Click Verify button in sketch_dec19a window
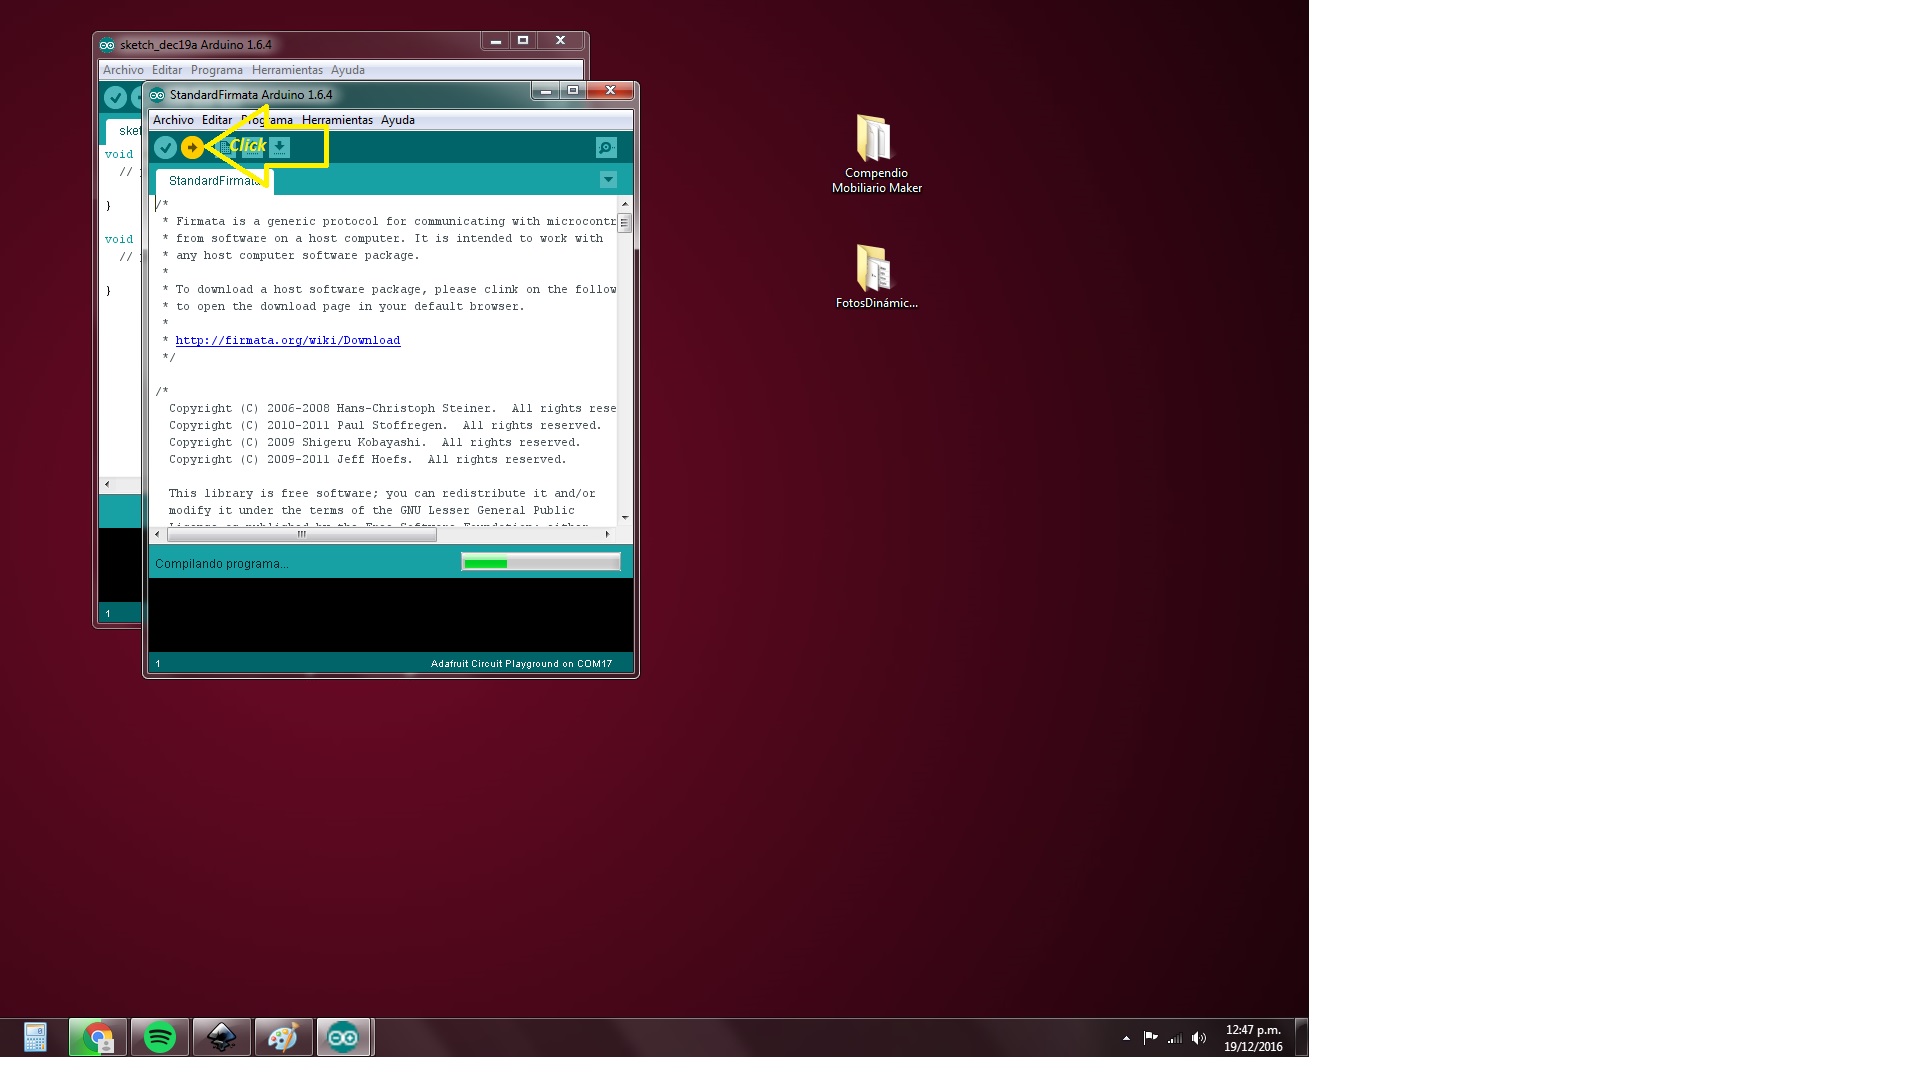1920x1080 pixels. pos(115,97)
